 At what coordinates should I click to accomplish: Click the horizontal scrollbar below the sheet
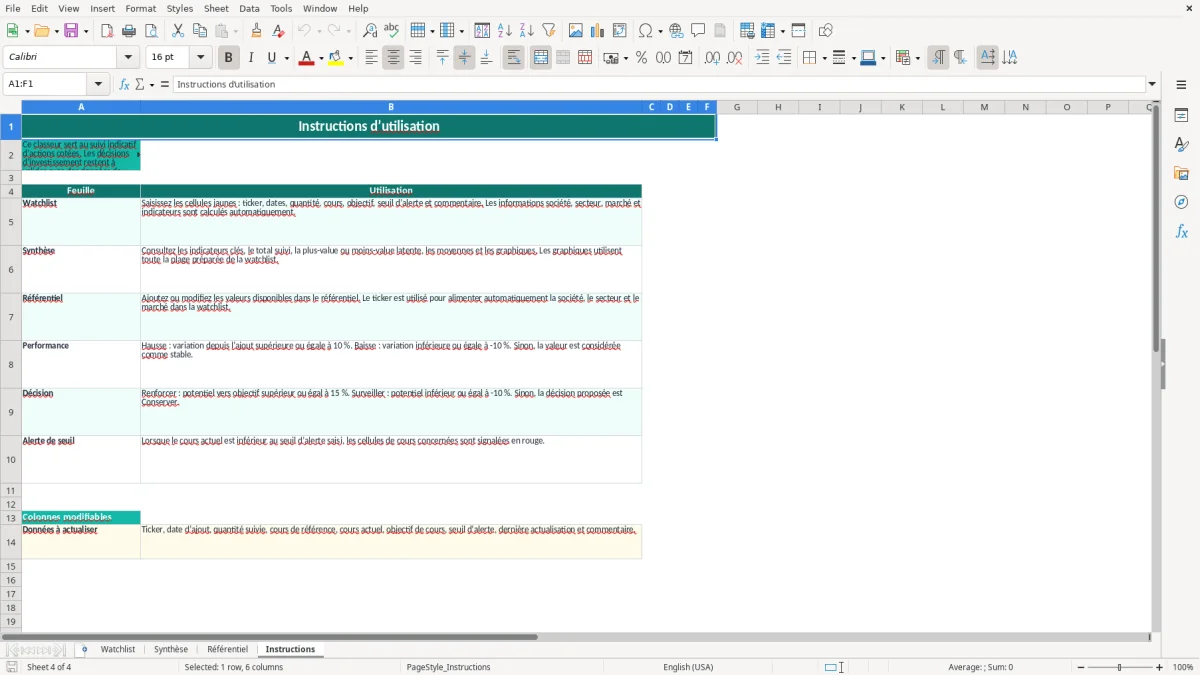[x=270, y=636]
